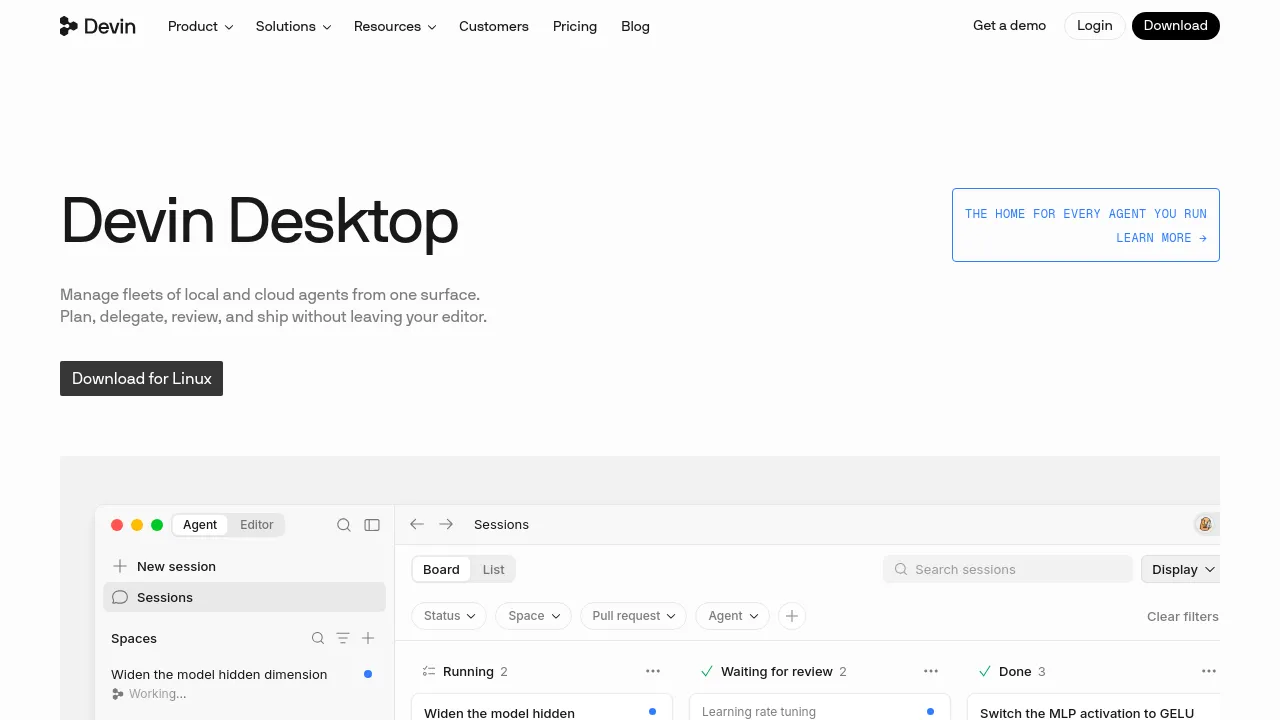Open Running column more options
The image size is (1280, 720).
[653, 671]
